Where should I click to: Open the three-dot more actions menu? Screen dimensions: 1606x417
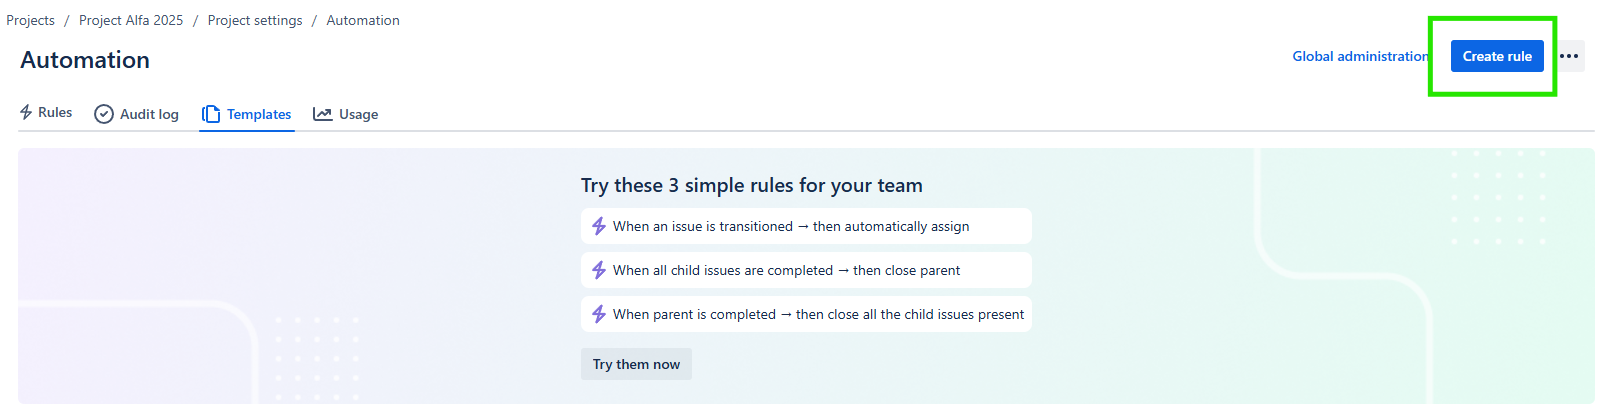tap(1569, 57)
